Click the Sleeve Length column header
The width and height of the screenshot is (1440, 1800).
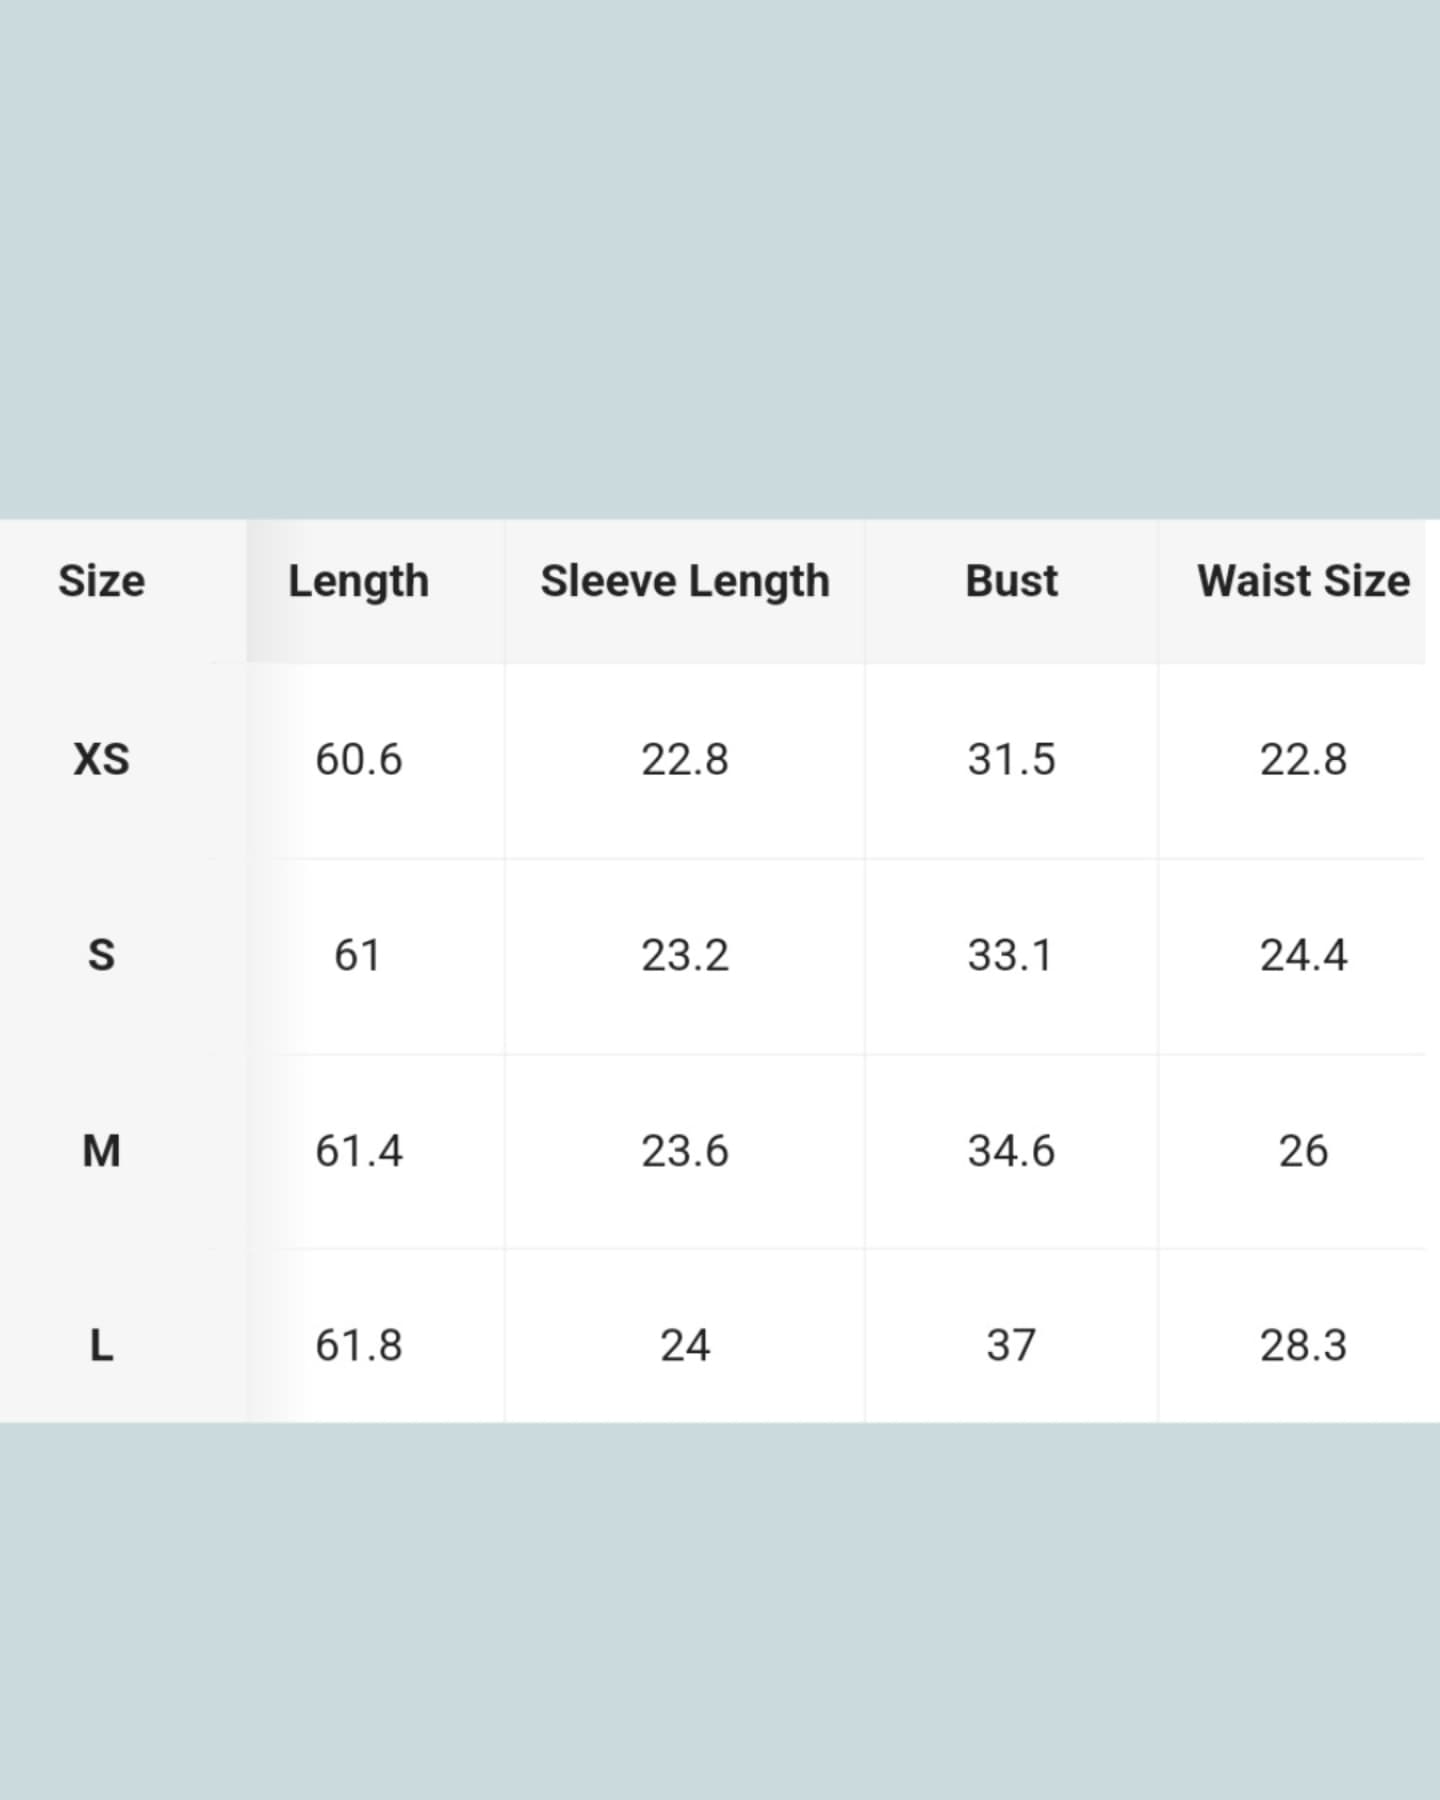(x=685, y=581)
